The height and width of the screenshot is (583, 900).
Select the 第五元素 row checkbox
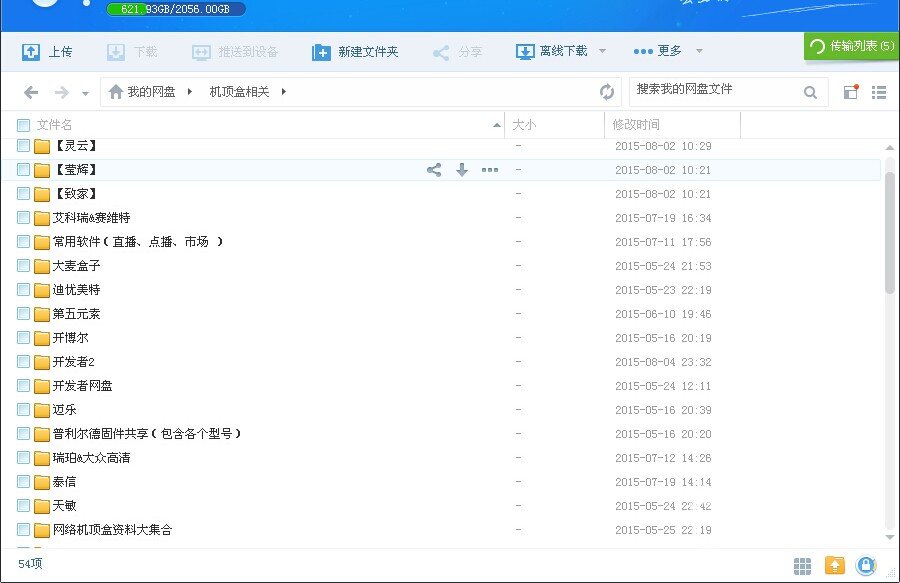[x=23, y=314]
